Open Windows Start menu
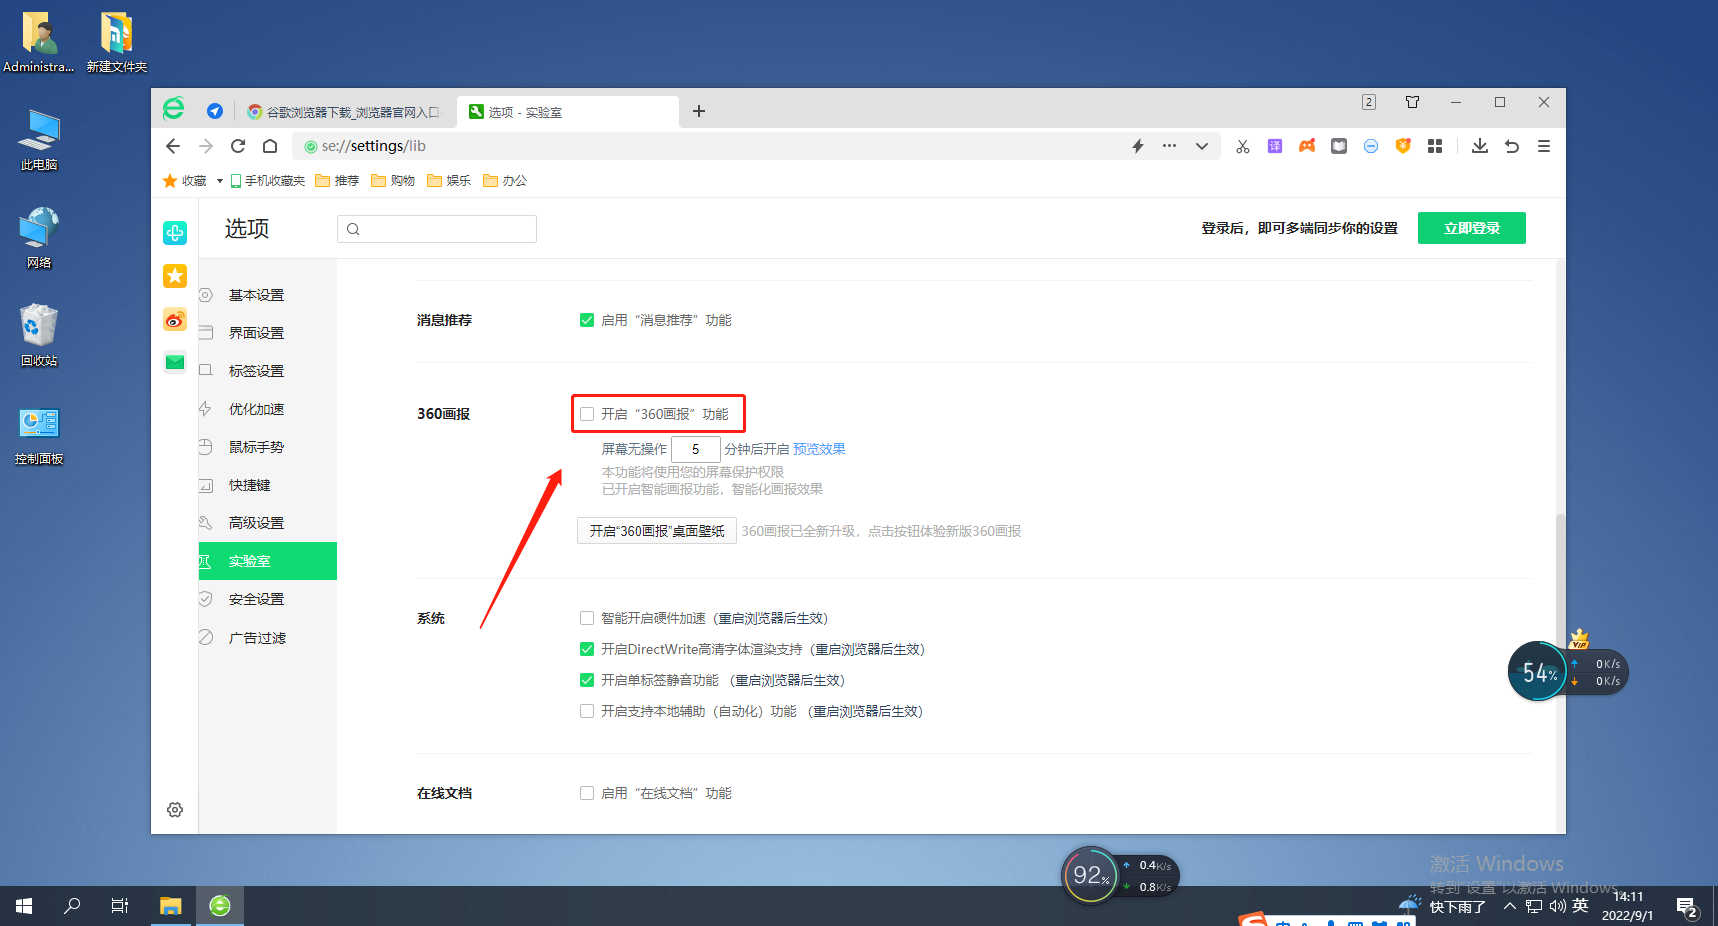1718x926 pixels. coord(24,906)
